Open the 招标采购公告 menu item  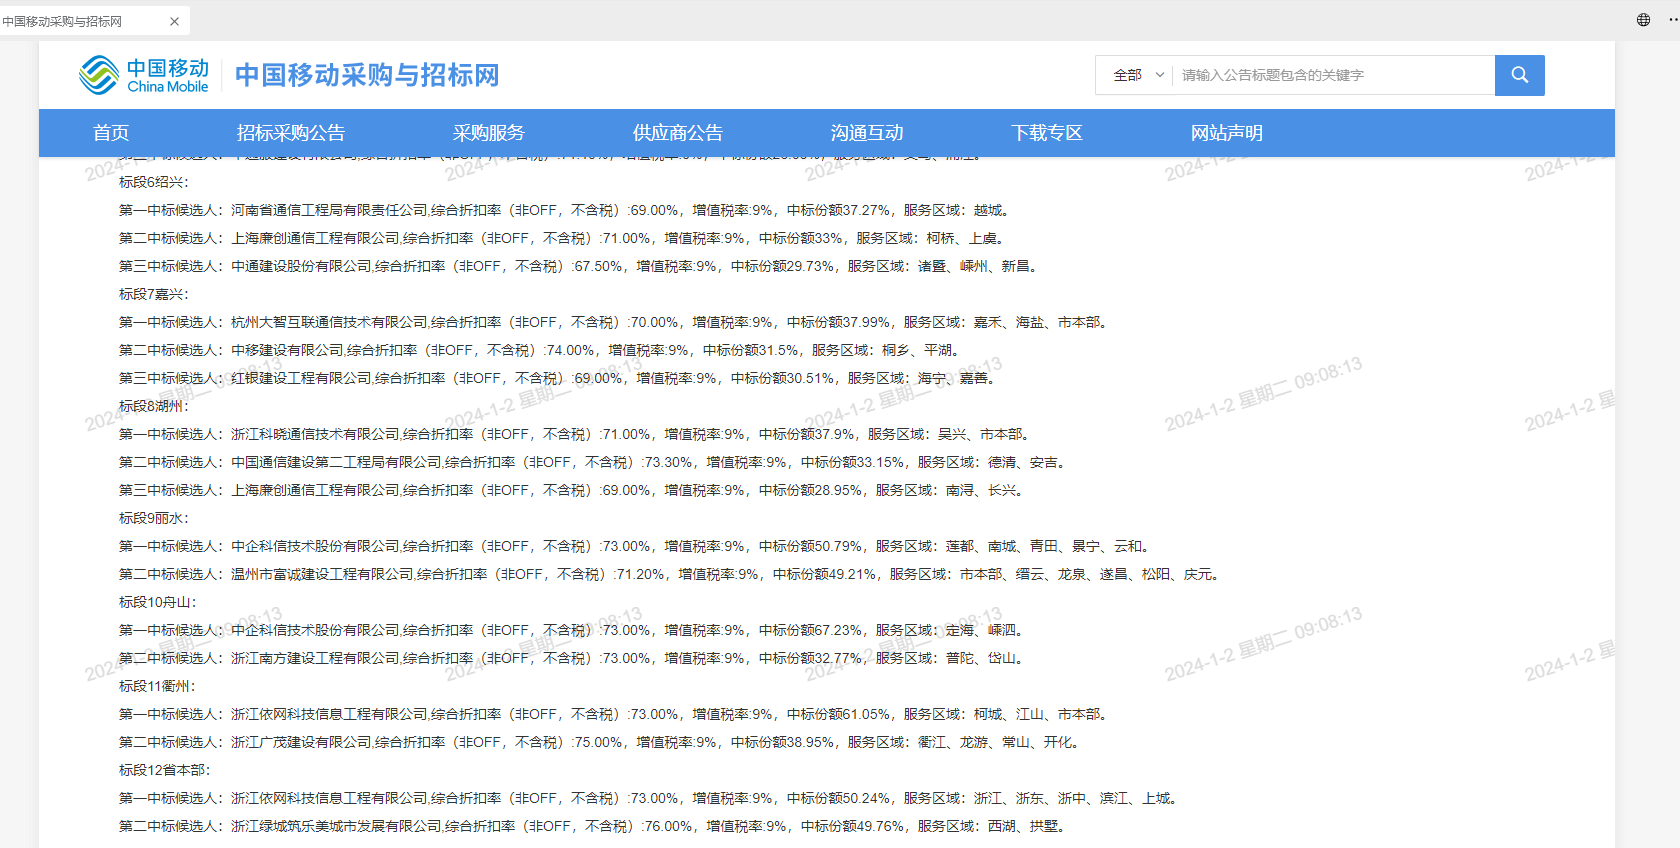coord(290,133)
